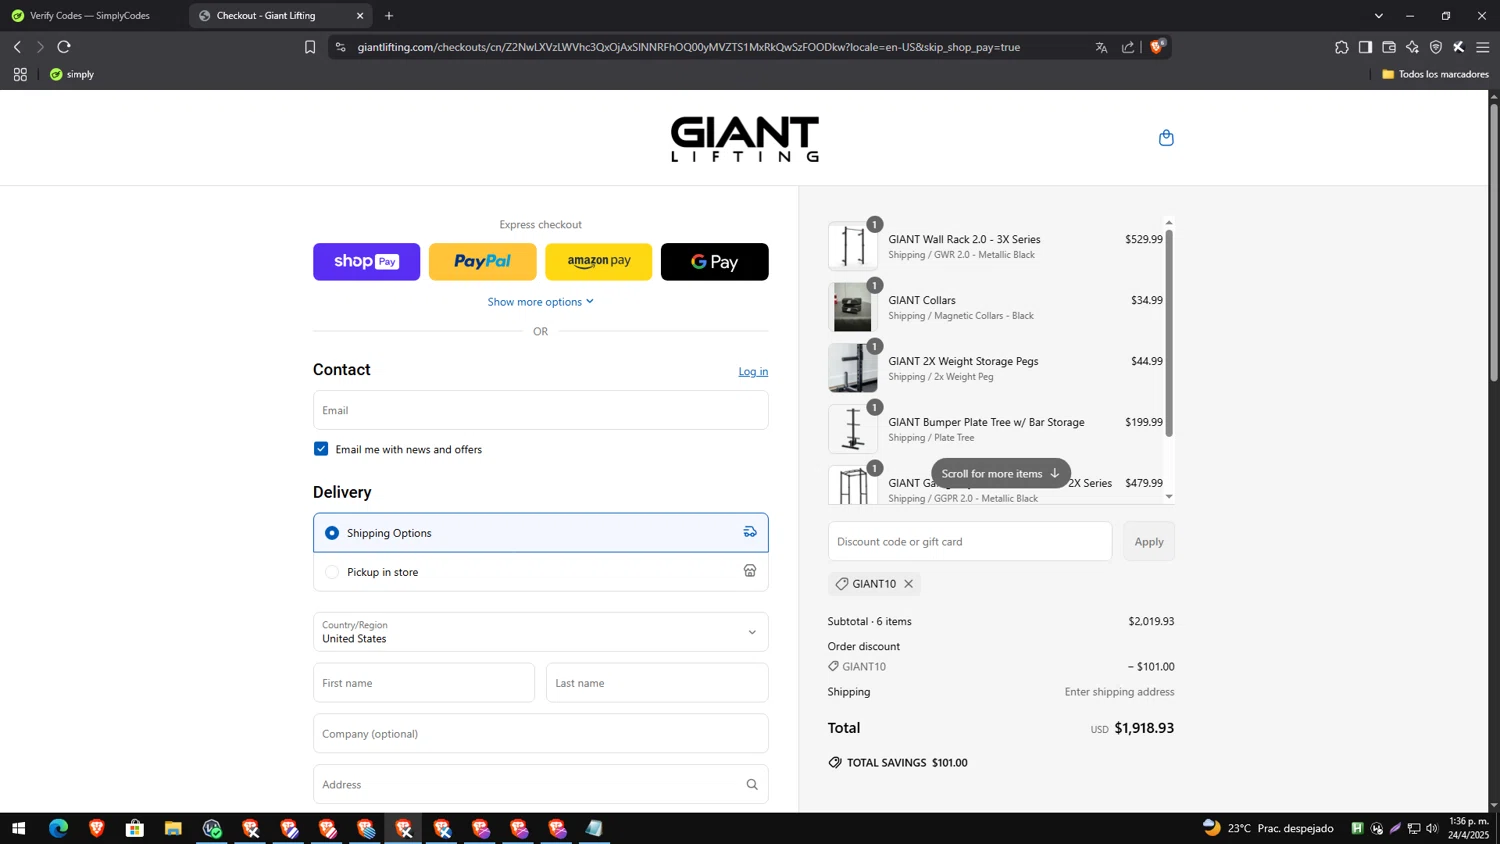
Task: Click the share page icon
Action: [x=1128, y=47]
